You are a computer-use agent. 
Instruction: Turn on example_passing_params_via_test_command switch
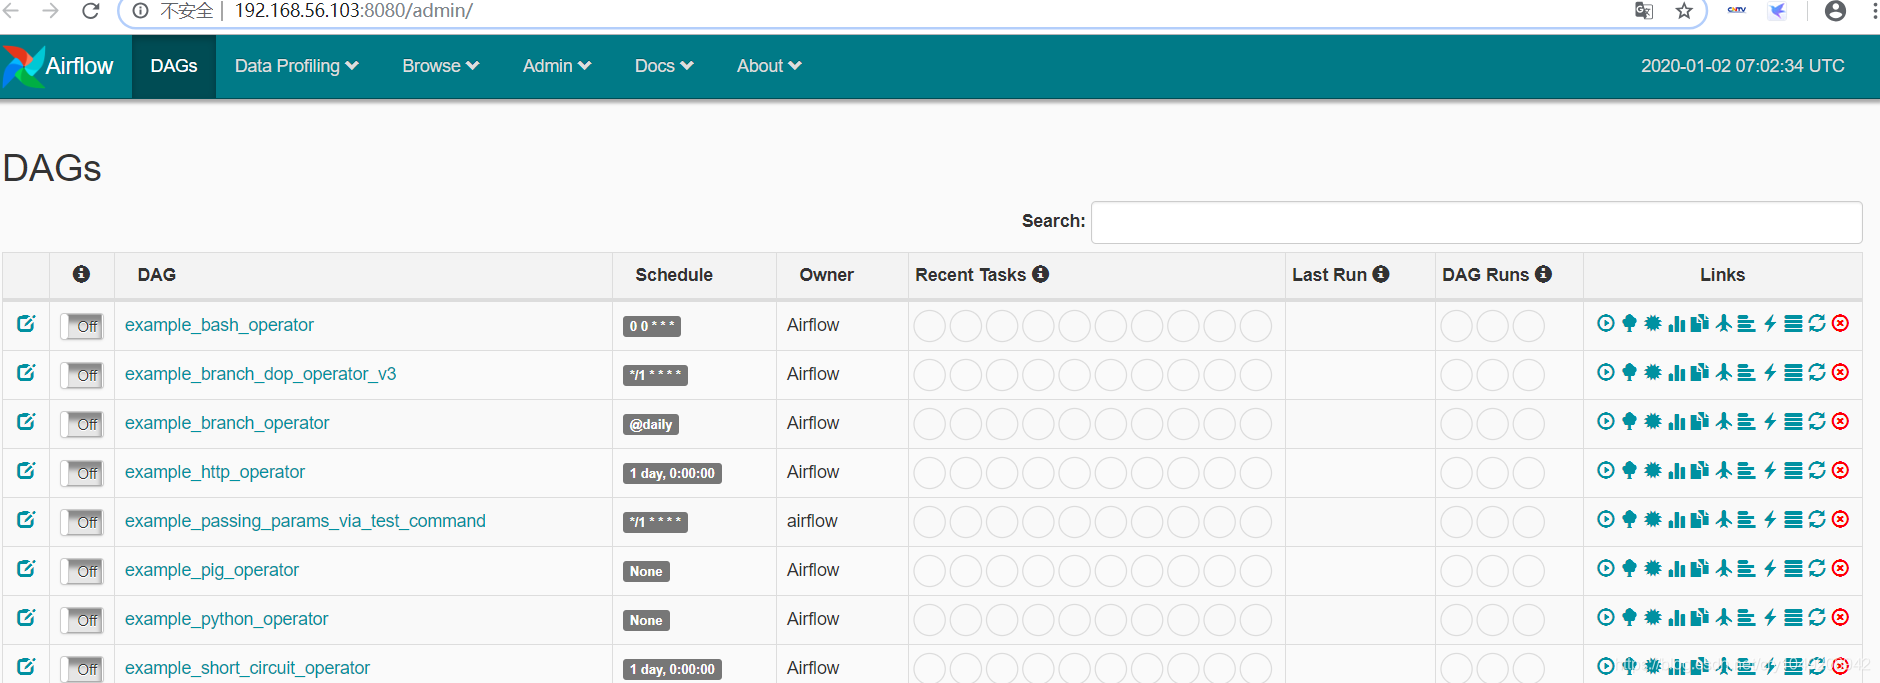tap(82, 522)
